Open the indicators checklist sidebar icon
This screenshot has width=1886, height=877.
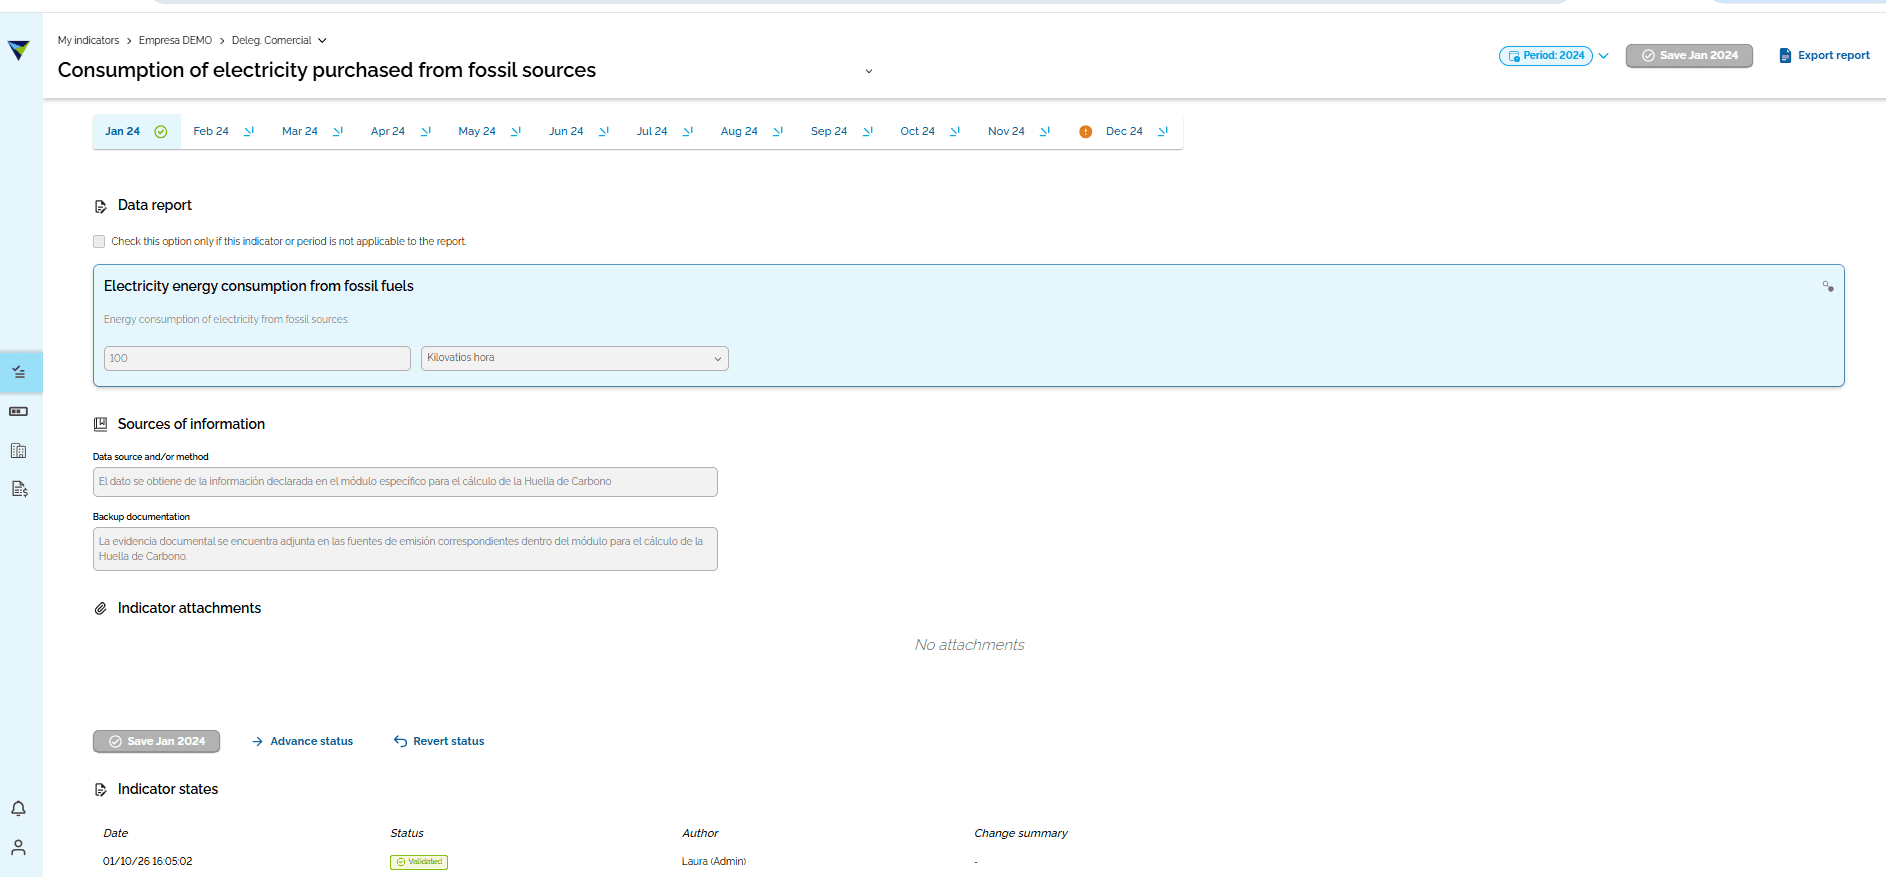point(19,372)
